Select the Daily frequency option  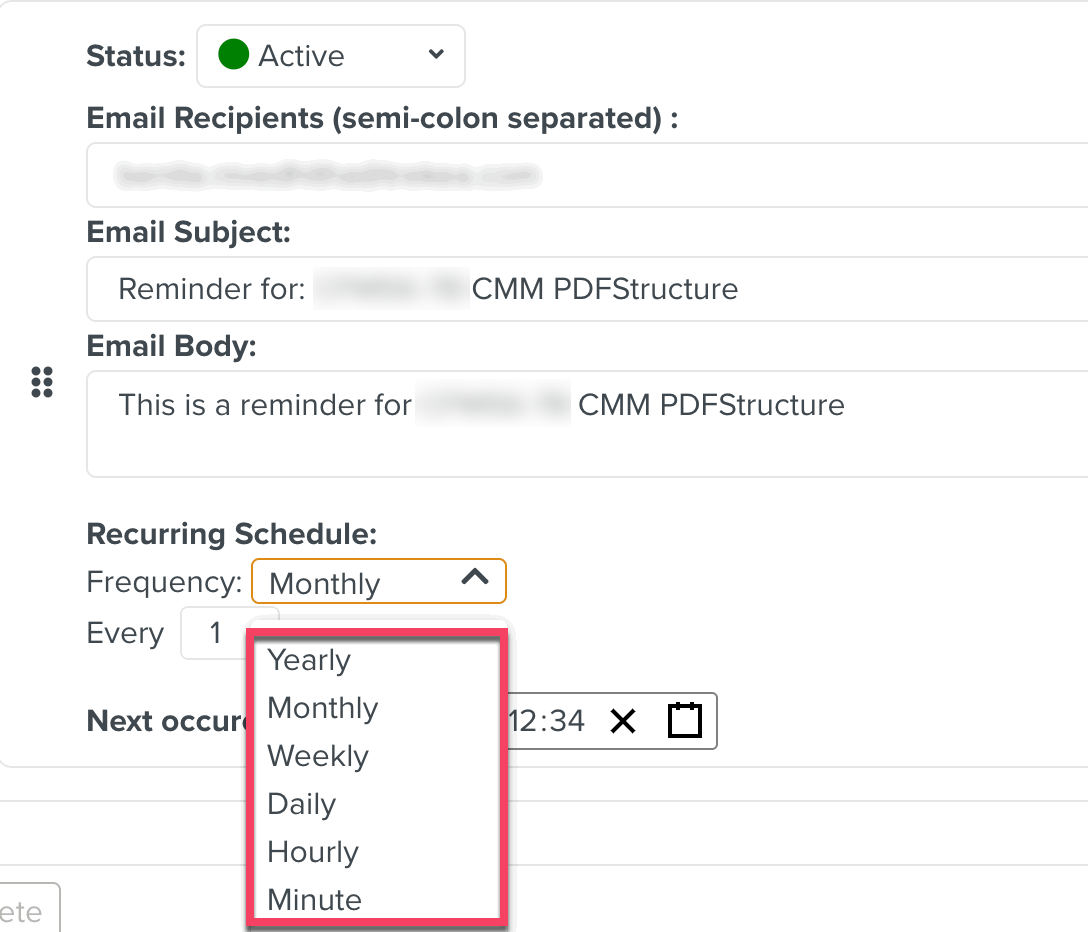point(302,804)
